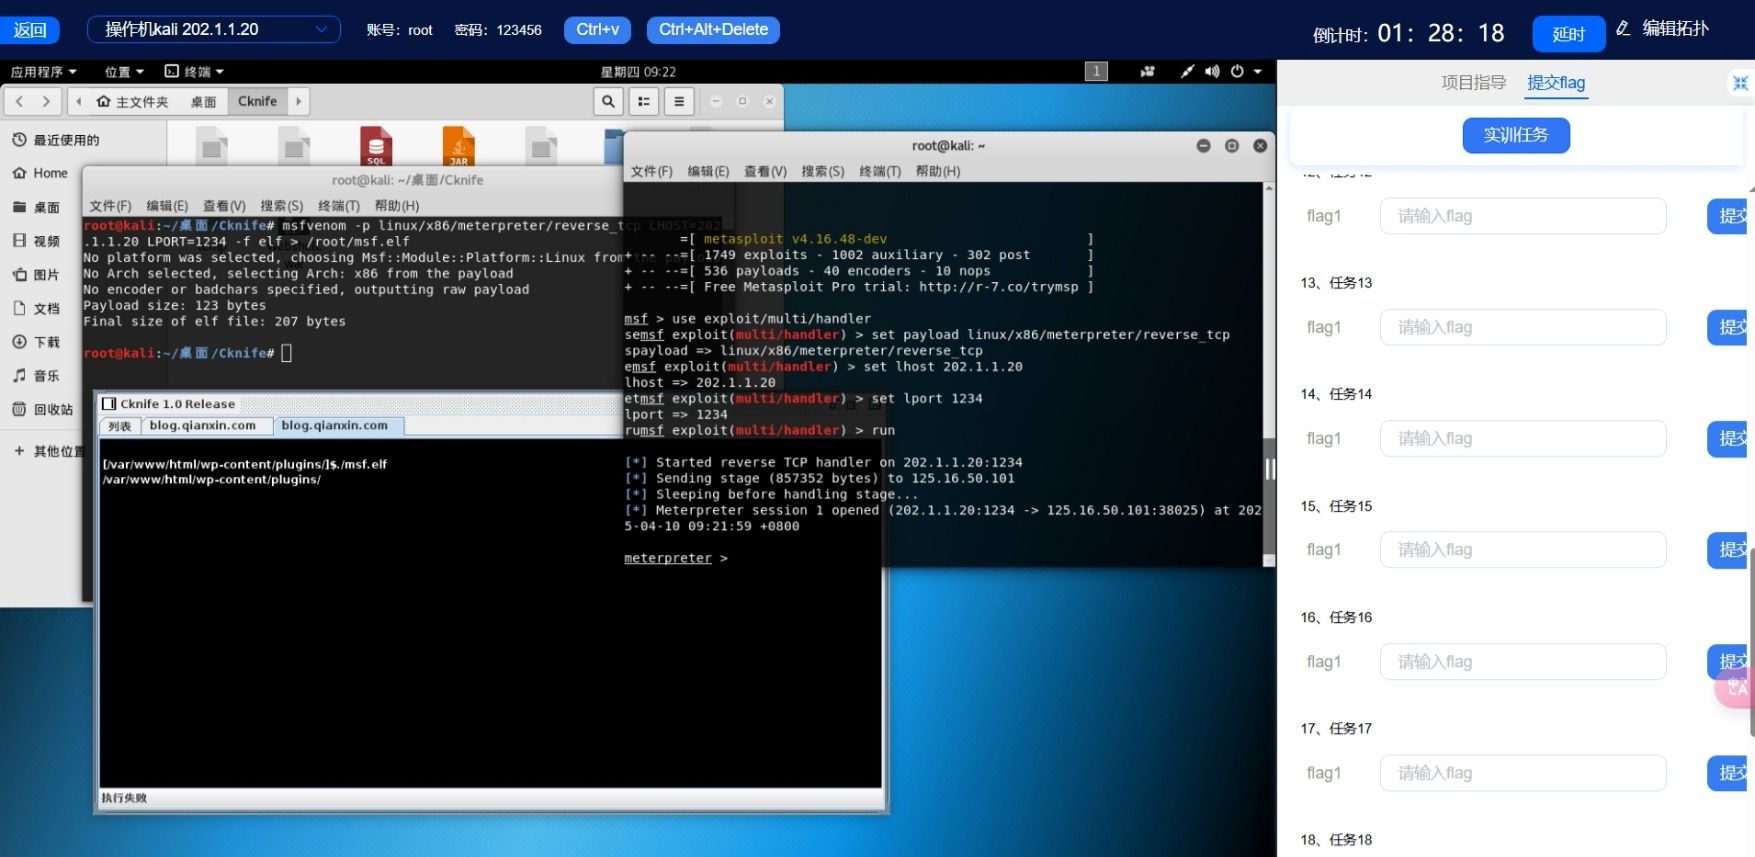
Task: Navigate to 桌面 in the path bar
Action: (x=204, y=102)
